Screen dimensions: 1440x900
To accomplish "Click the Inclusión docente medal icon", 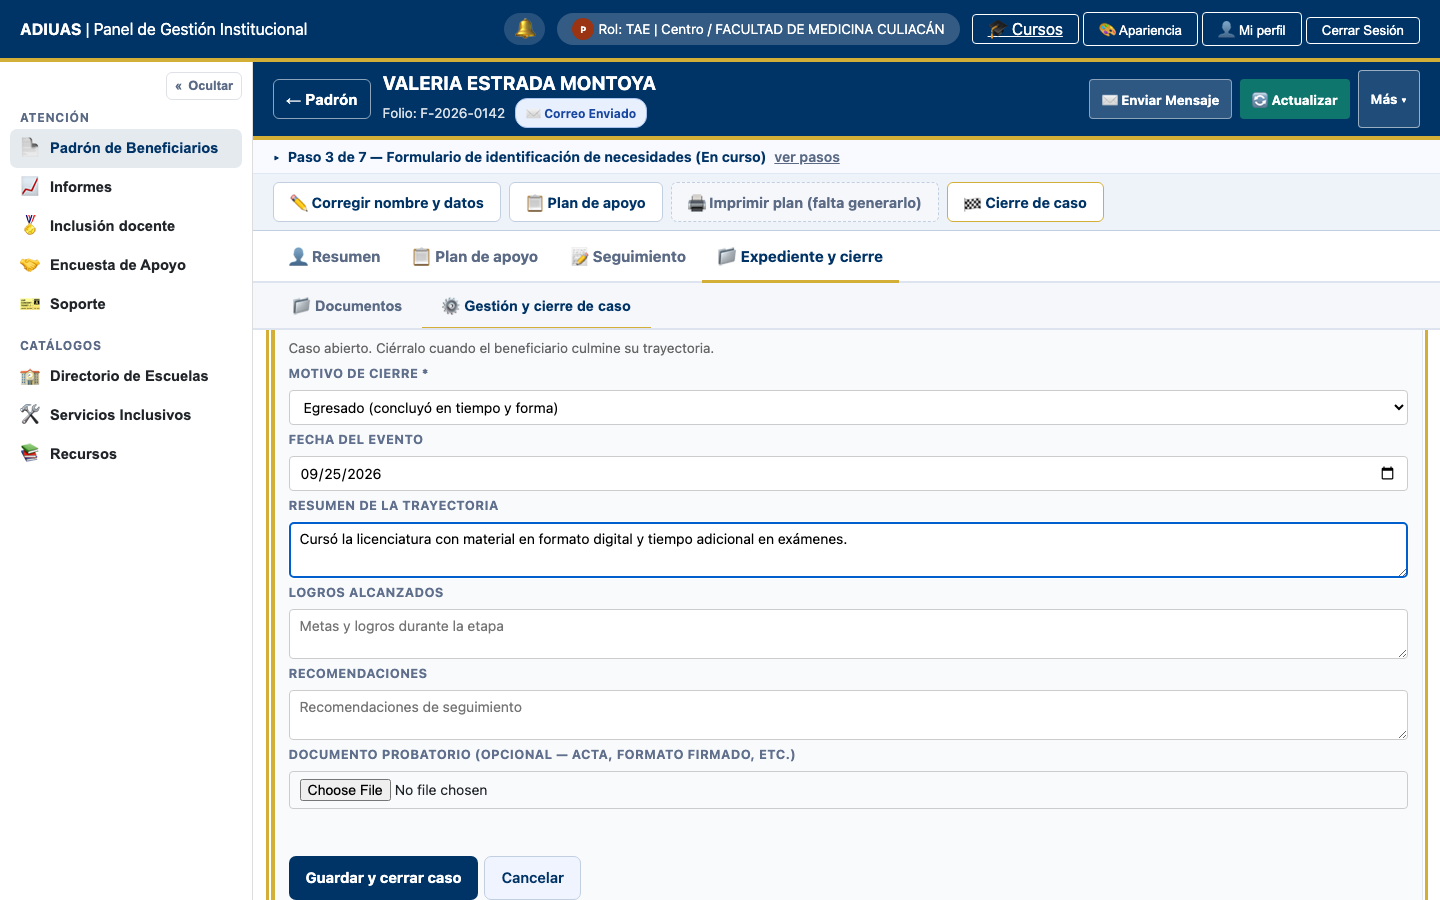I will (30, 225).
